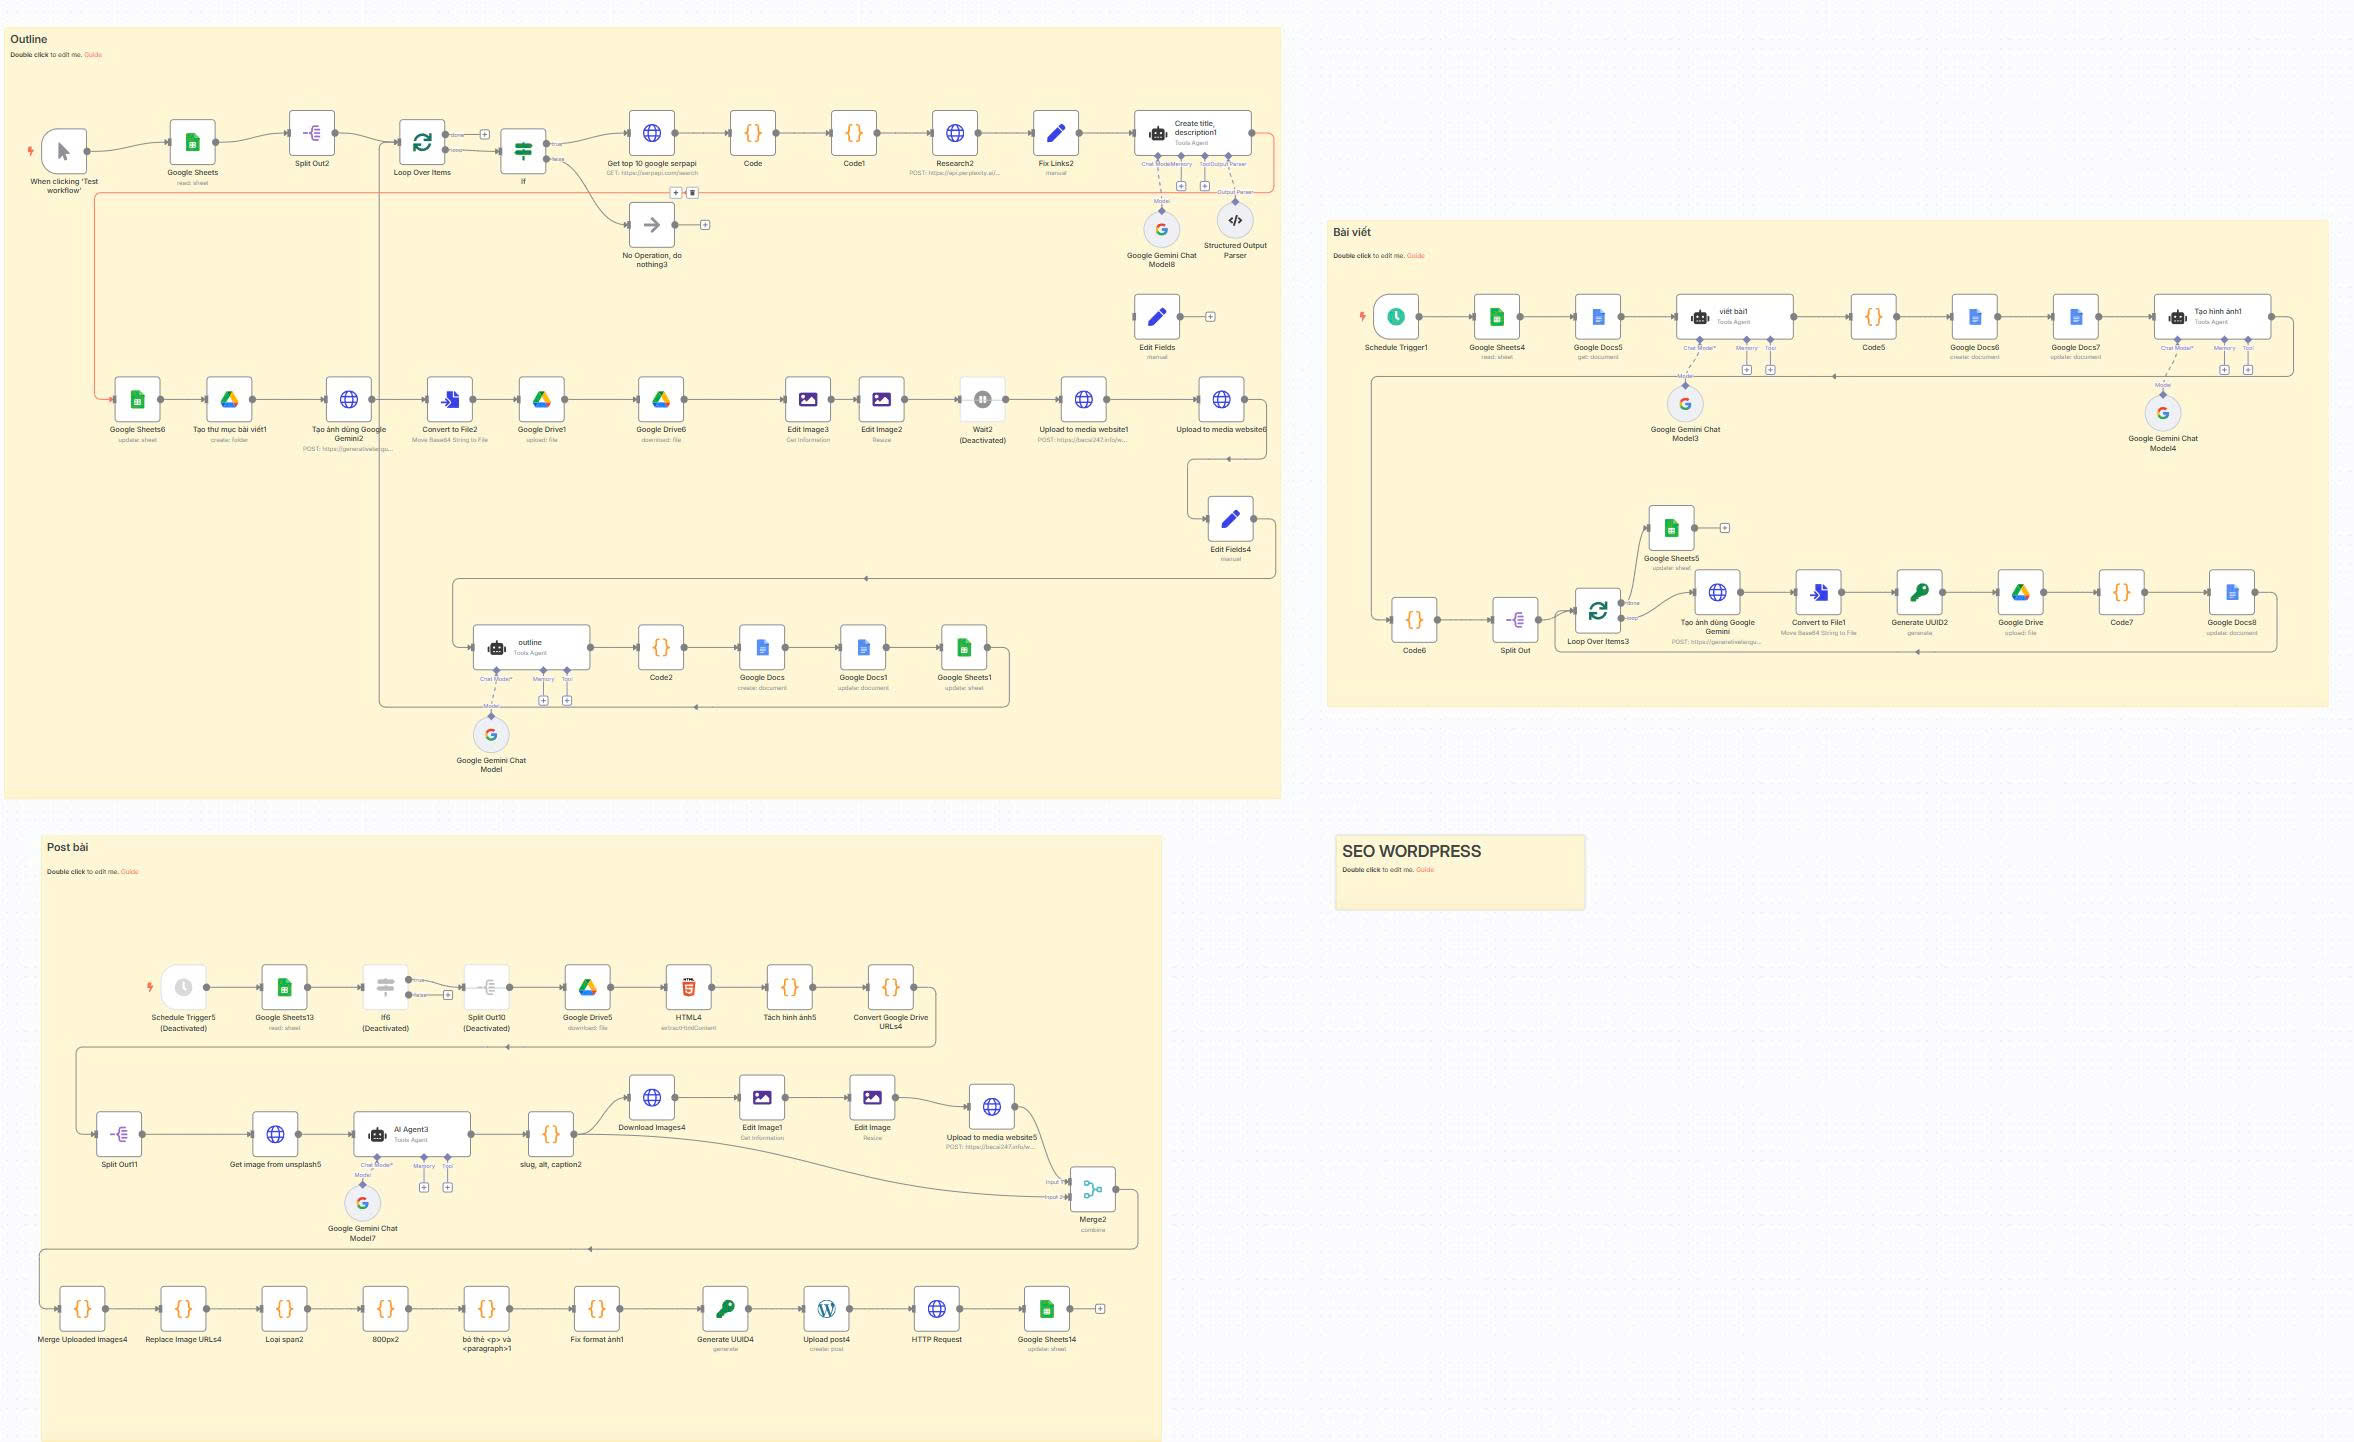Select the 'Merge2' combine node
2354x1442 pixels.
click(1092, 1189)
